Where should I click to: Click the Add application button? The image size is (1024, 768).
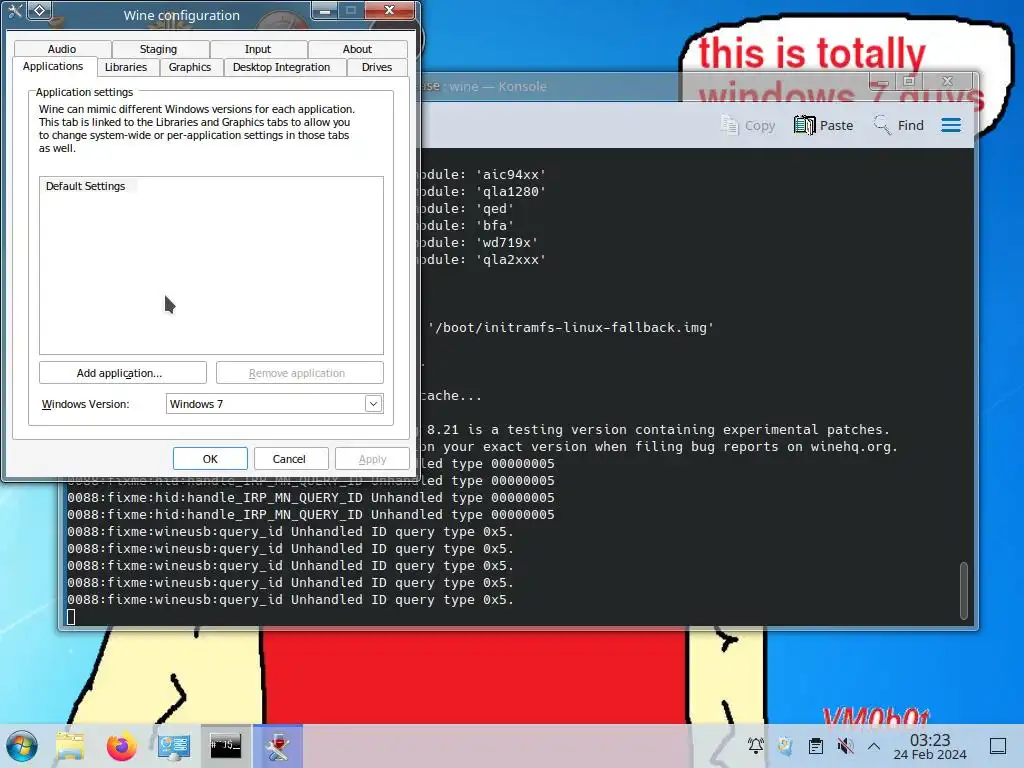coord(123,373)
